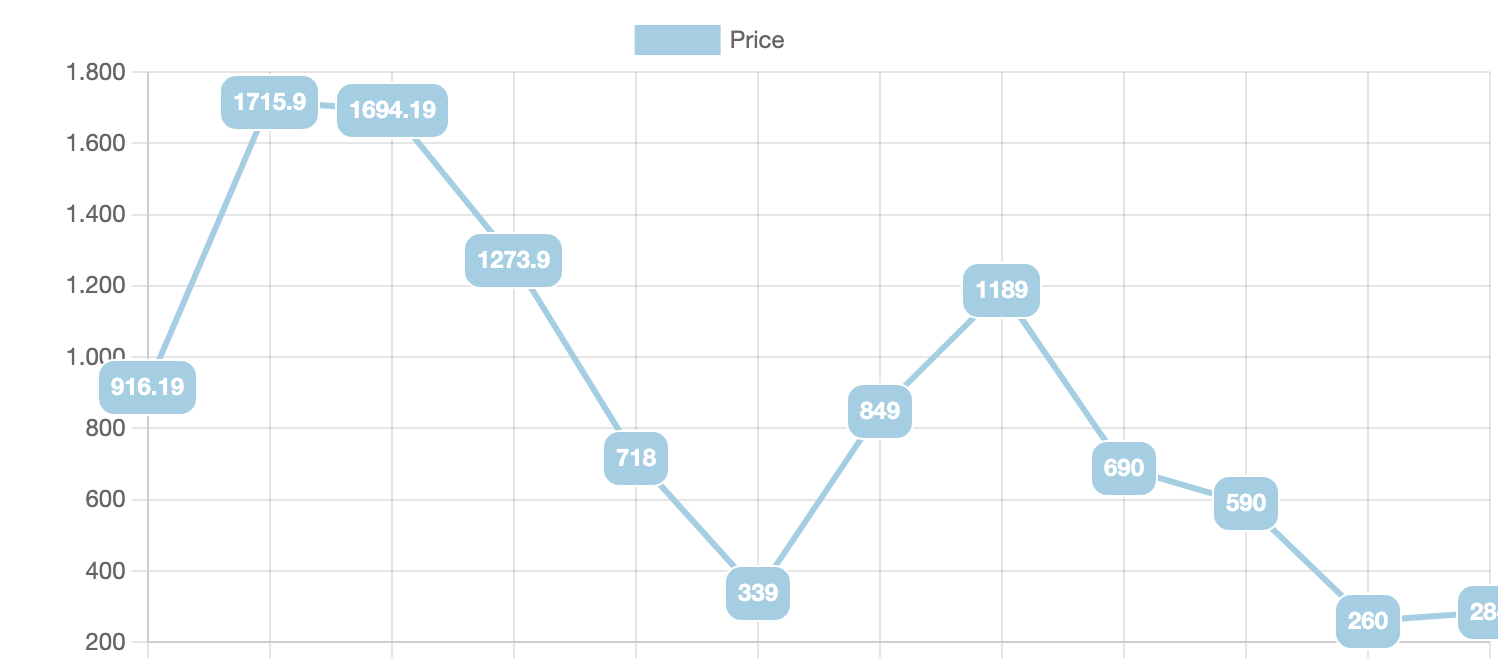Select the 1273.9 data point
1498x662 pixels.
coord(513,260)
